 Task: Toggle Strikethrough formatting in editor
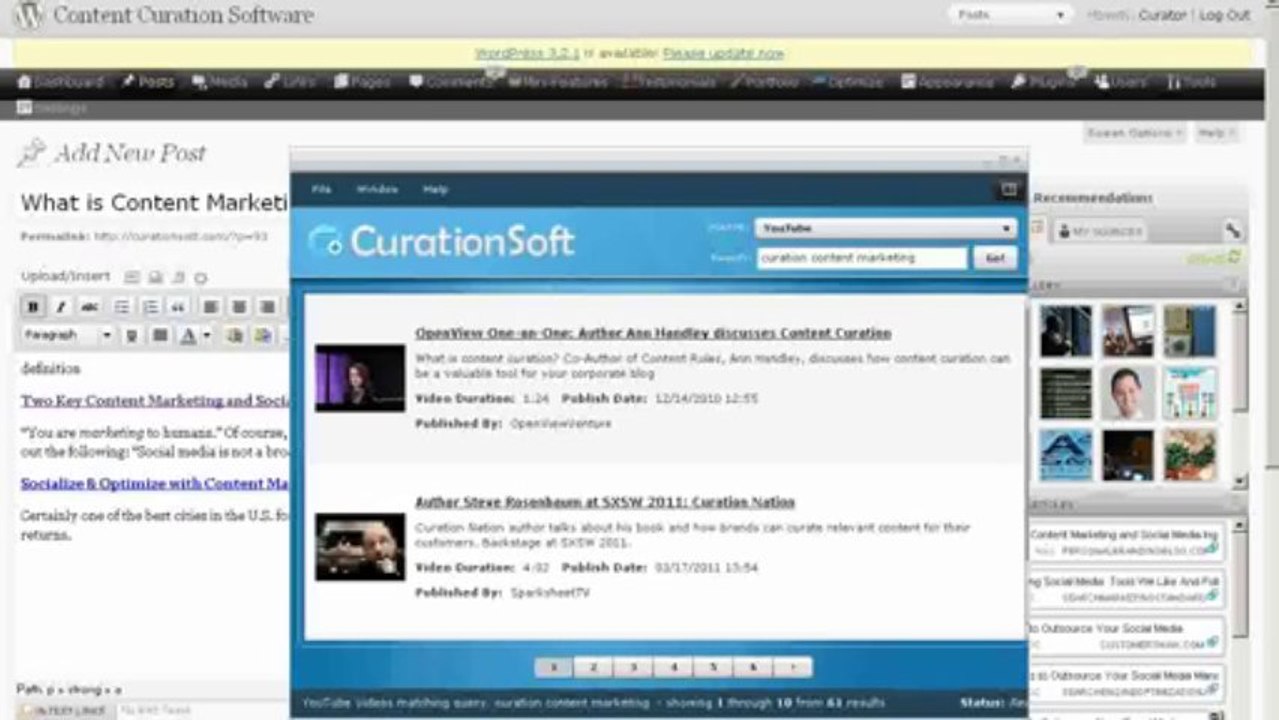(x=90, y=307)
